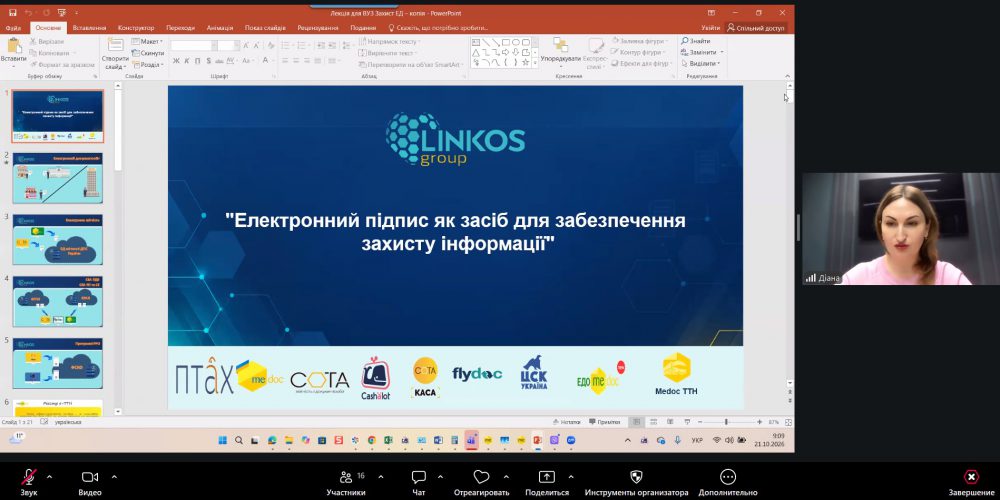Click the Отреагировать reactions button
The width and height of the screenshot is (1000, 500).
[482, 483]
